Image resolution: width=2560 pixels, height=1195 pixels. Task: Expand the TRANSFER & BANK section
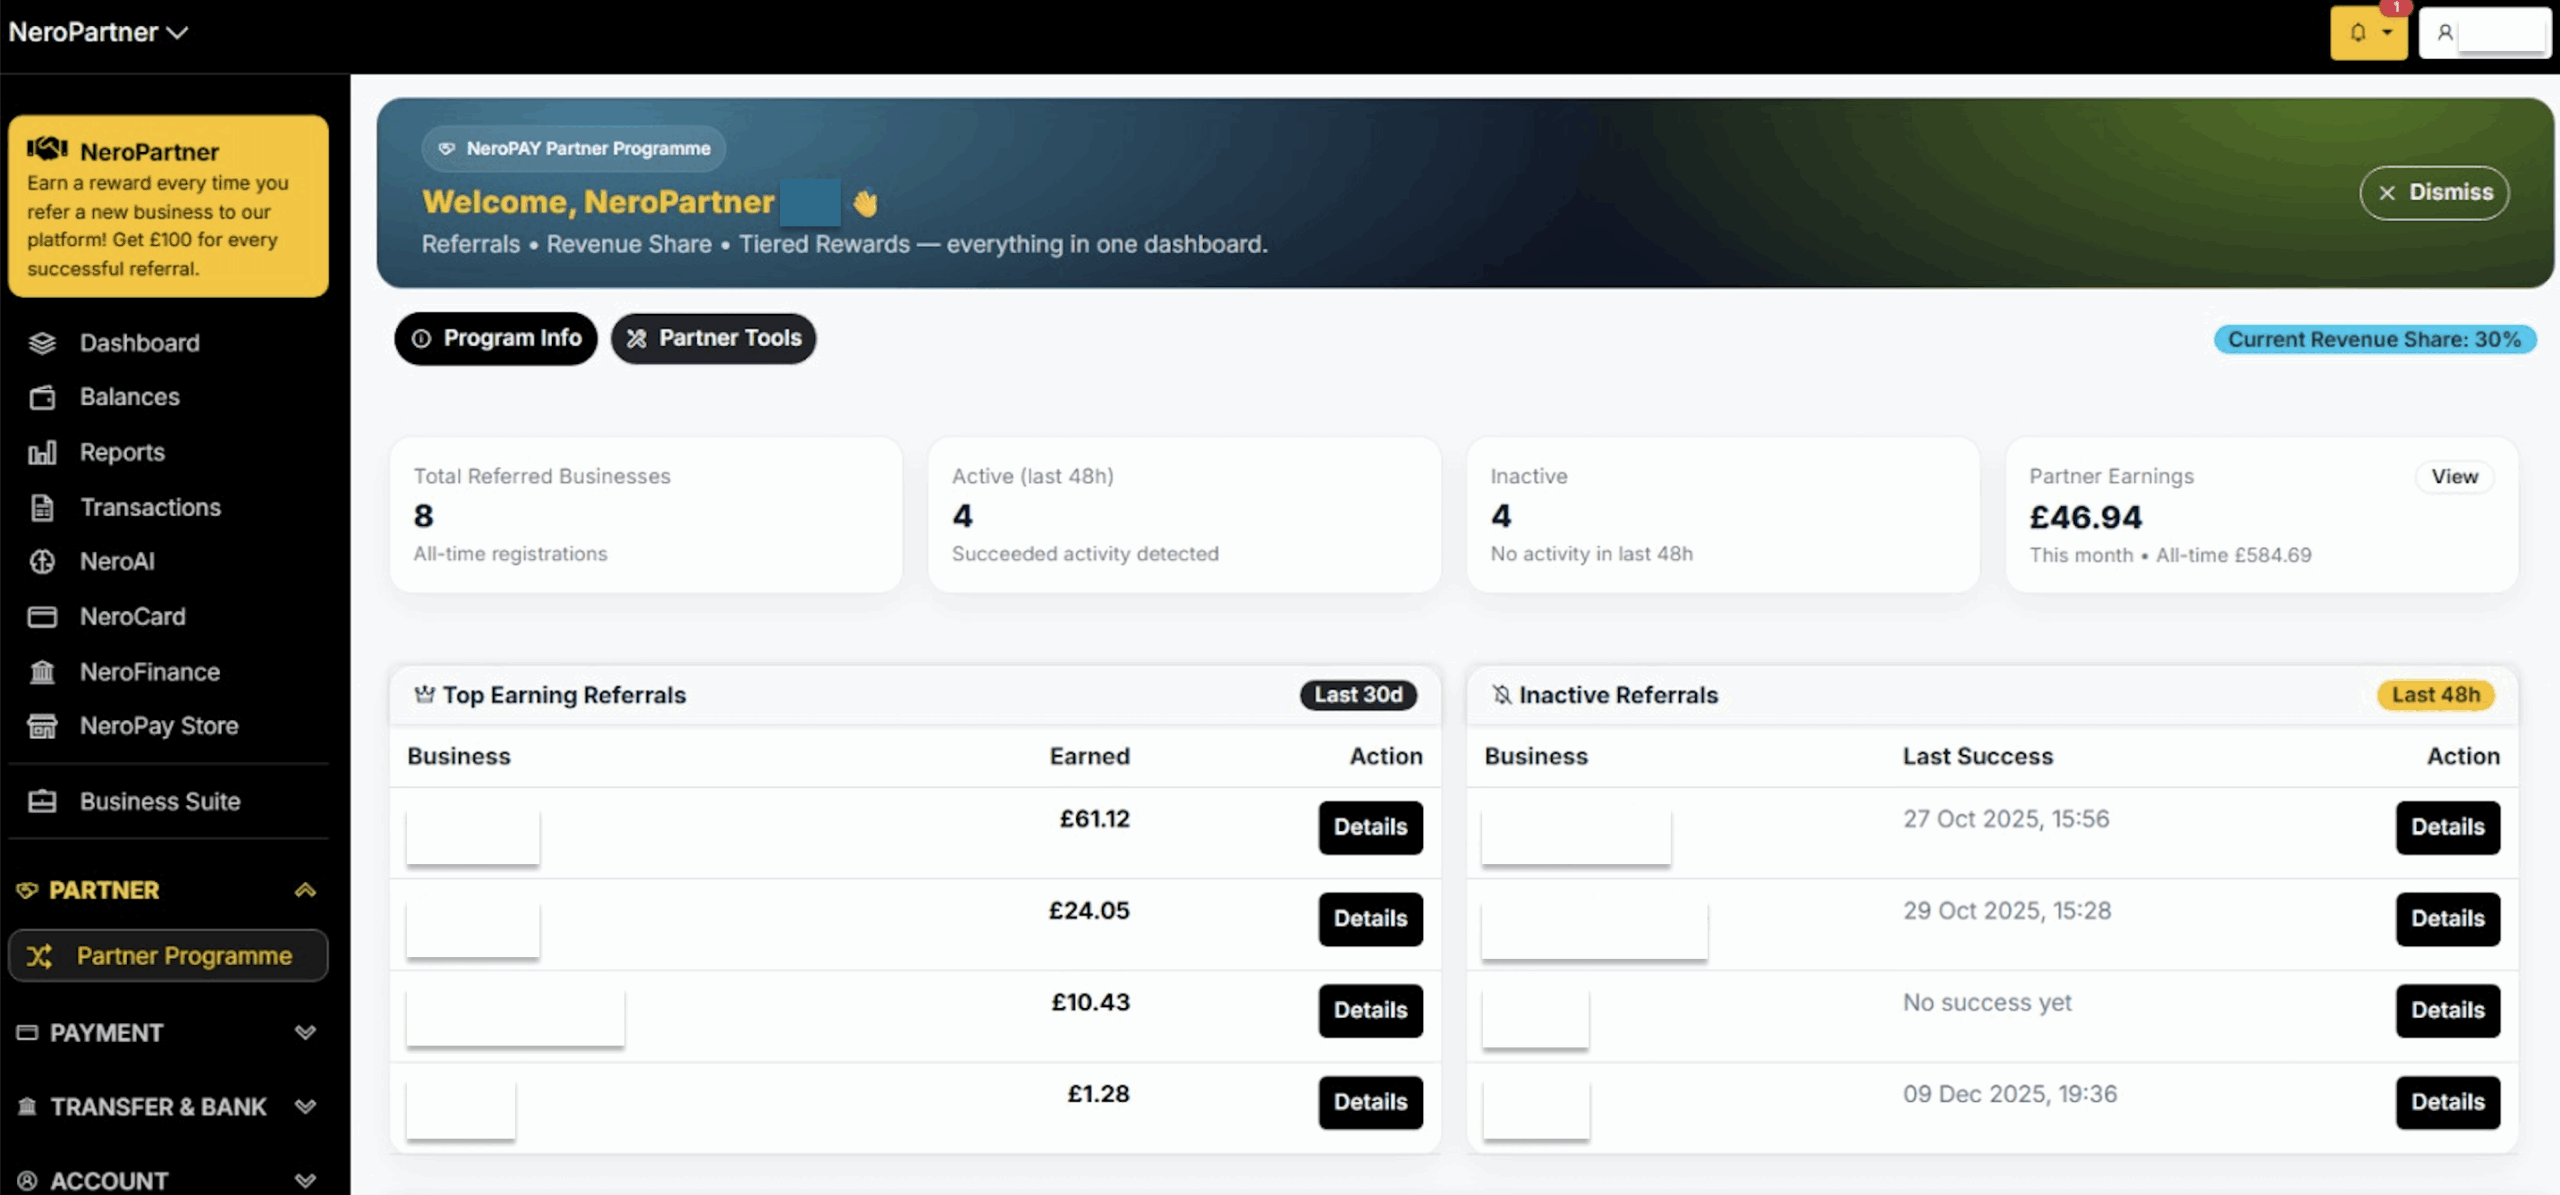tap(305, 1106)
